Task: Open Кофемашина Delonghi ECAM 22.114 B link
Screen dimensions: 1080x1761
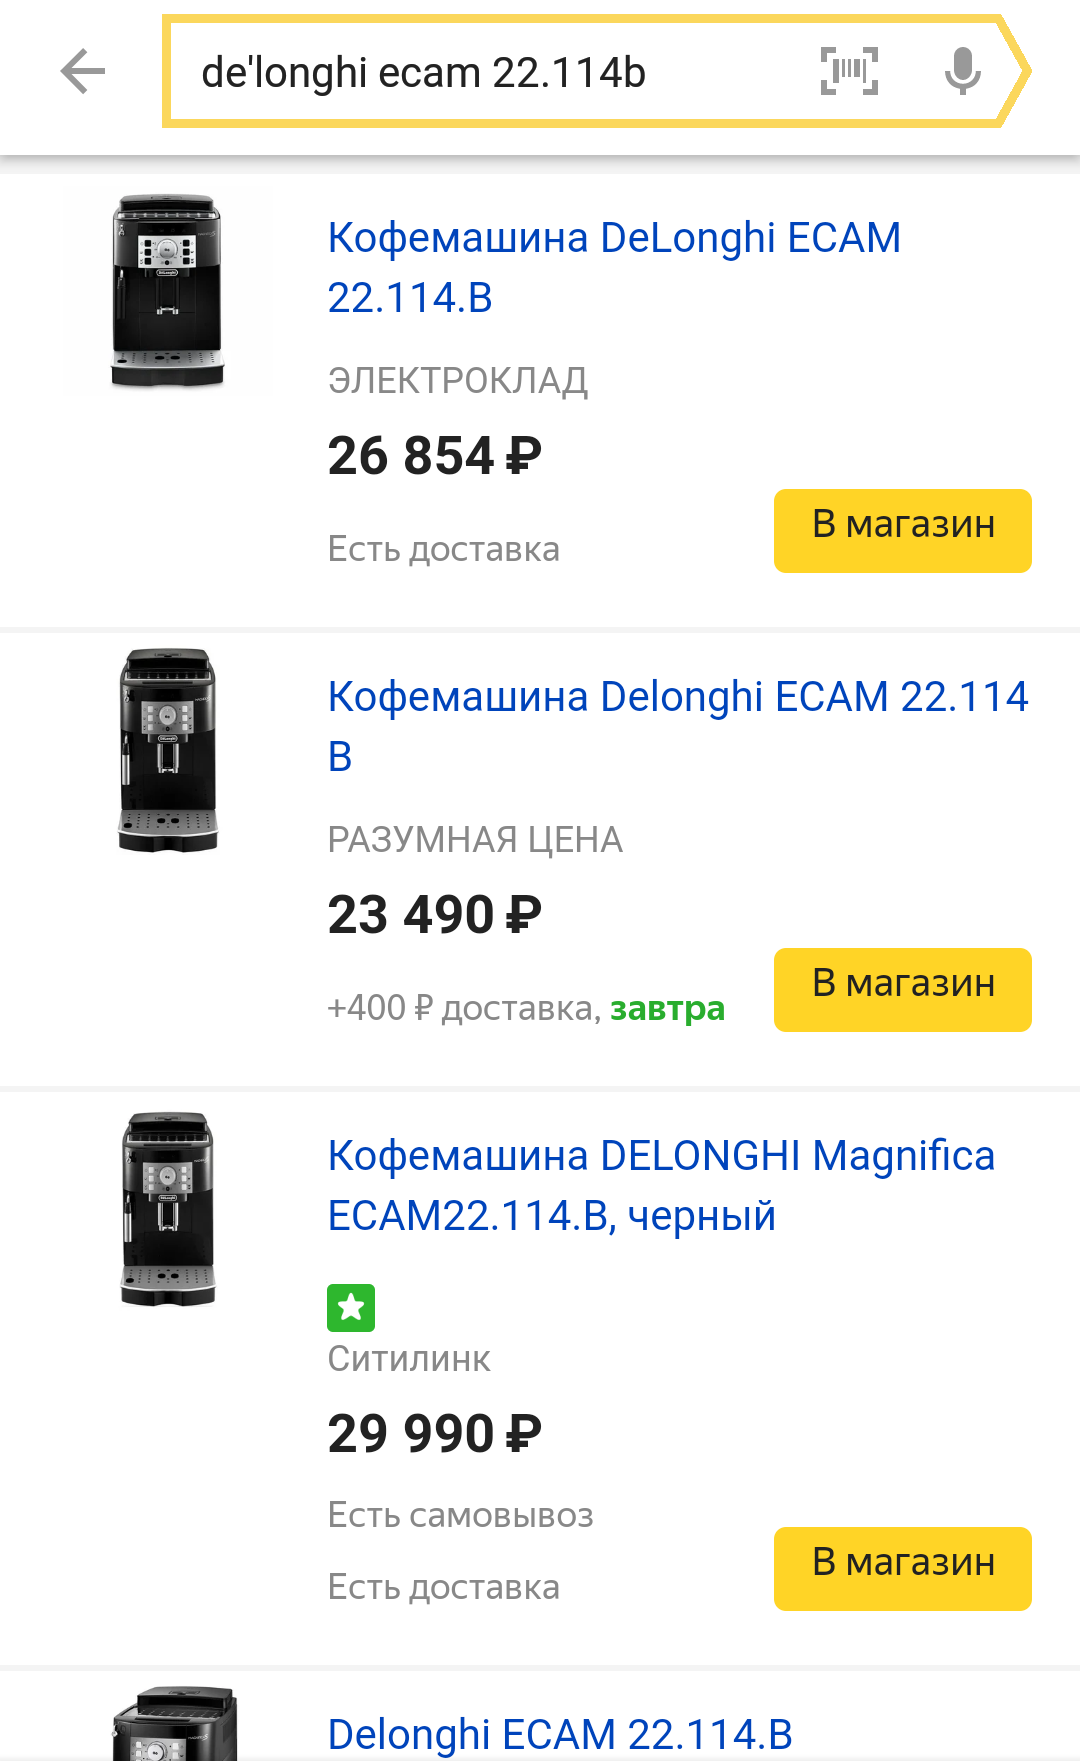Action: click(x=677, y=726)
